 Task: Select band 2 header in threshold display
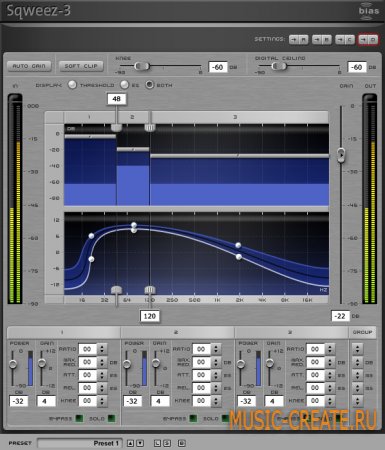(x=132, y=117)
